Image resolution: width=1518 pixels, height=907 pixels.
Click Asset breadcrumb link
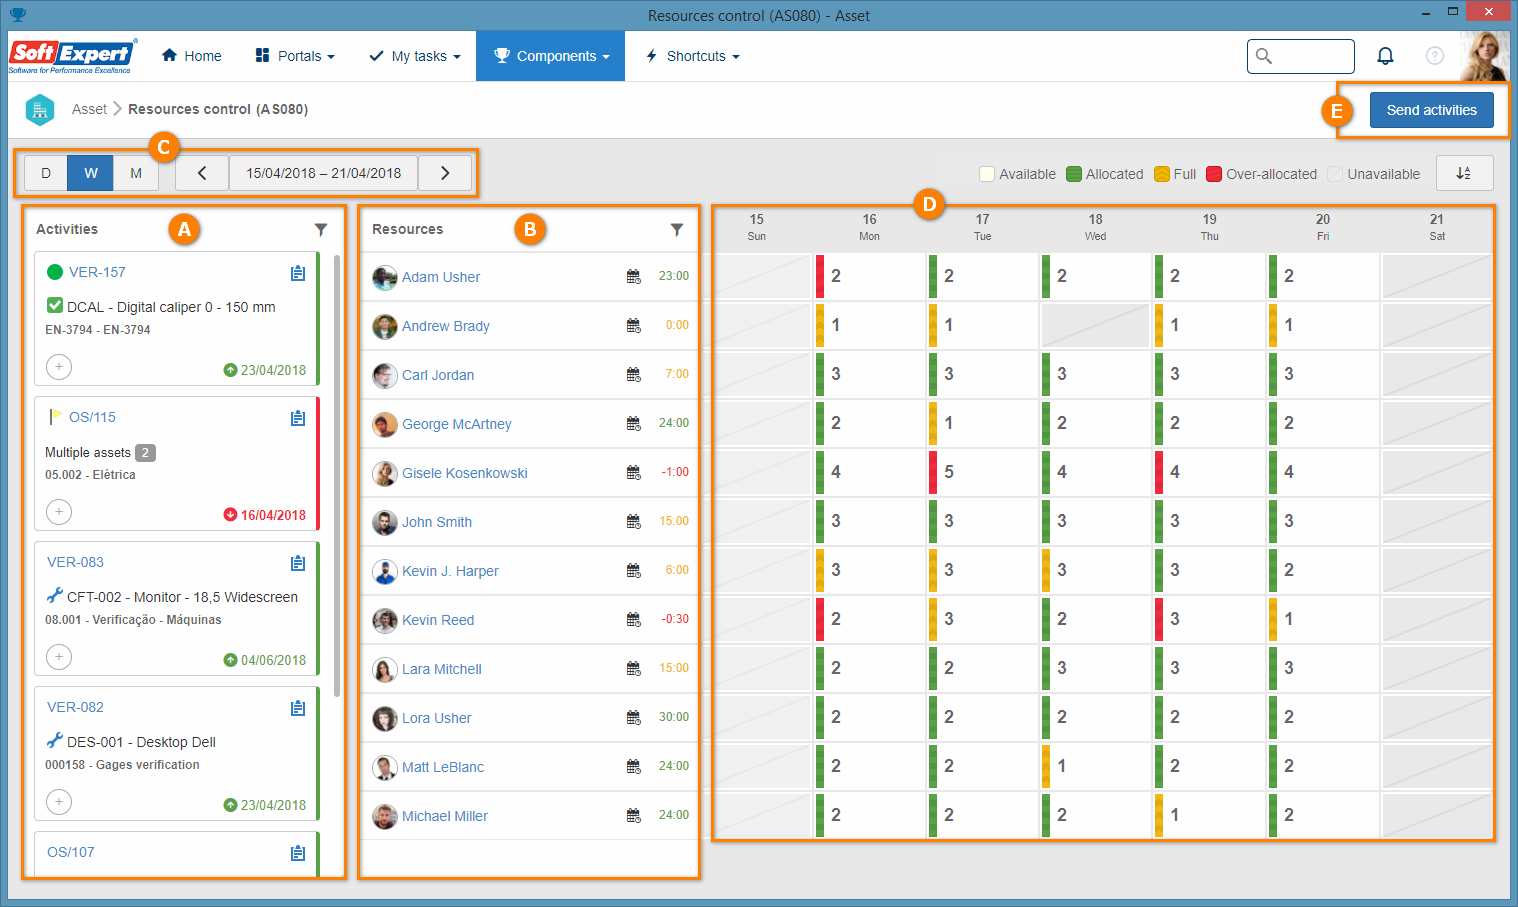tap(89, 109)
